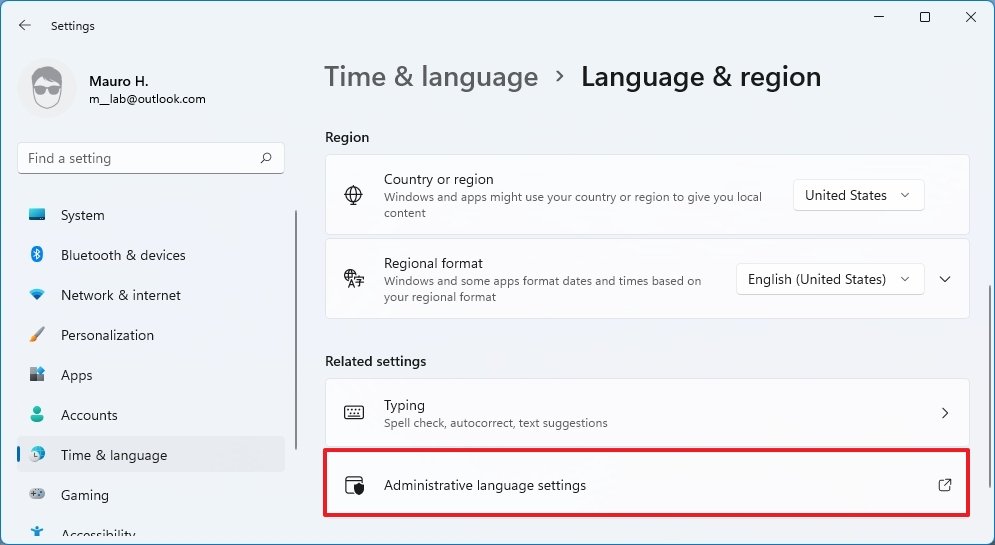Select Time & language in sidebar
Screen dimensions: 995x545
114,455
